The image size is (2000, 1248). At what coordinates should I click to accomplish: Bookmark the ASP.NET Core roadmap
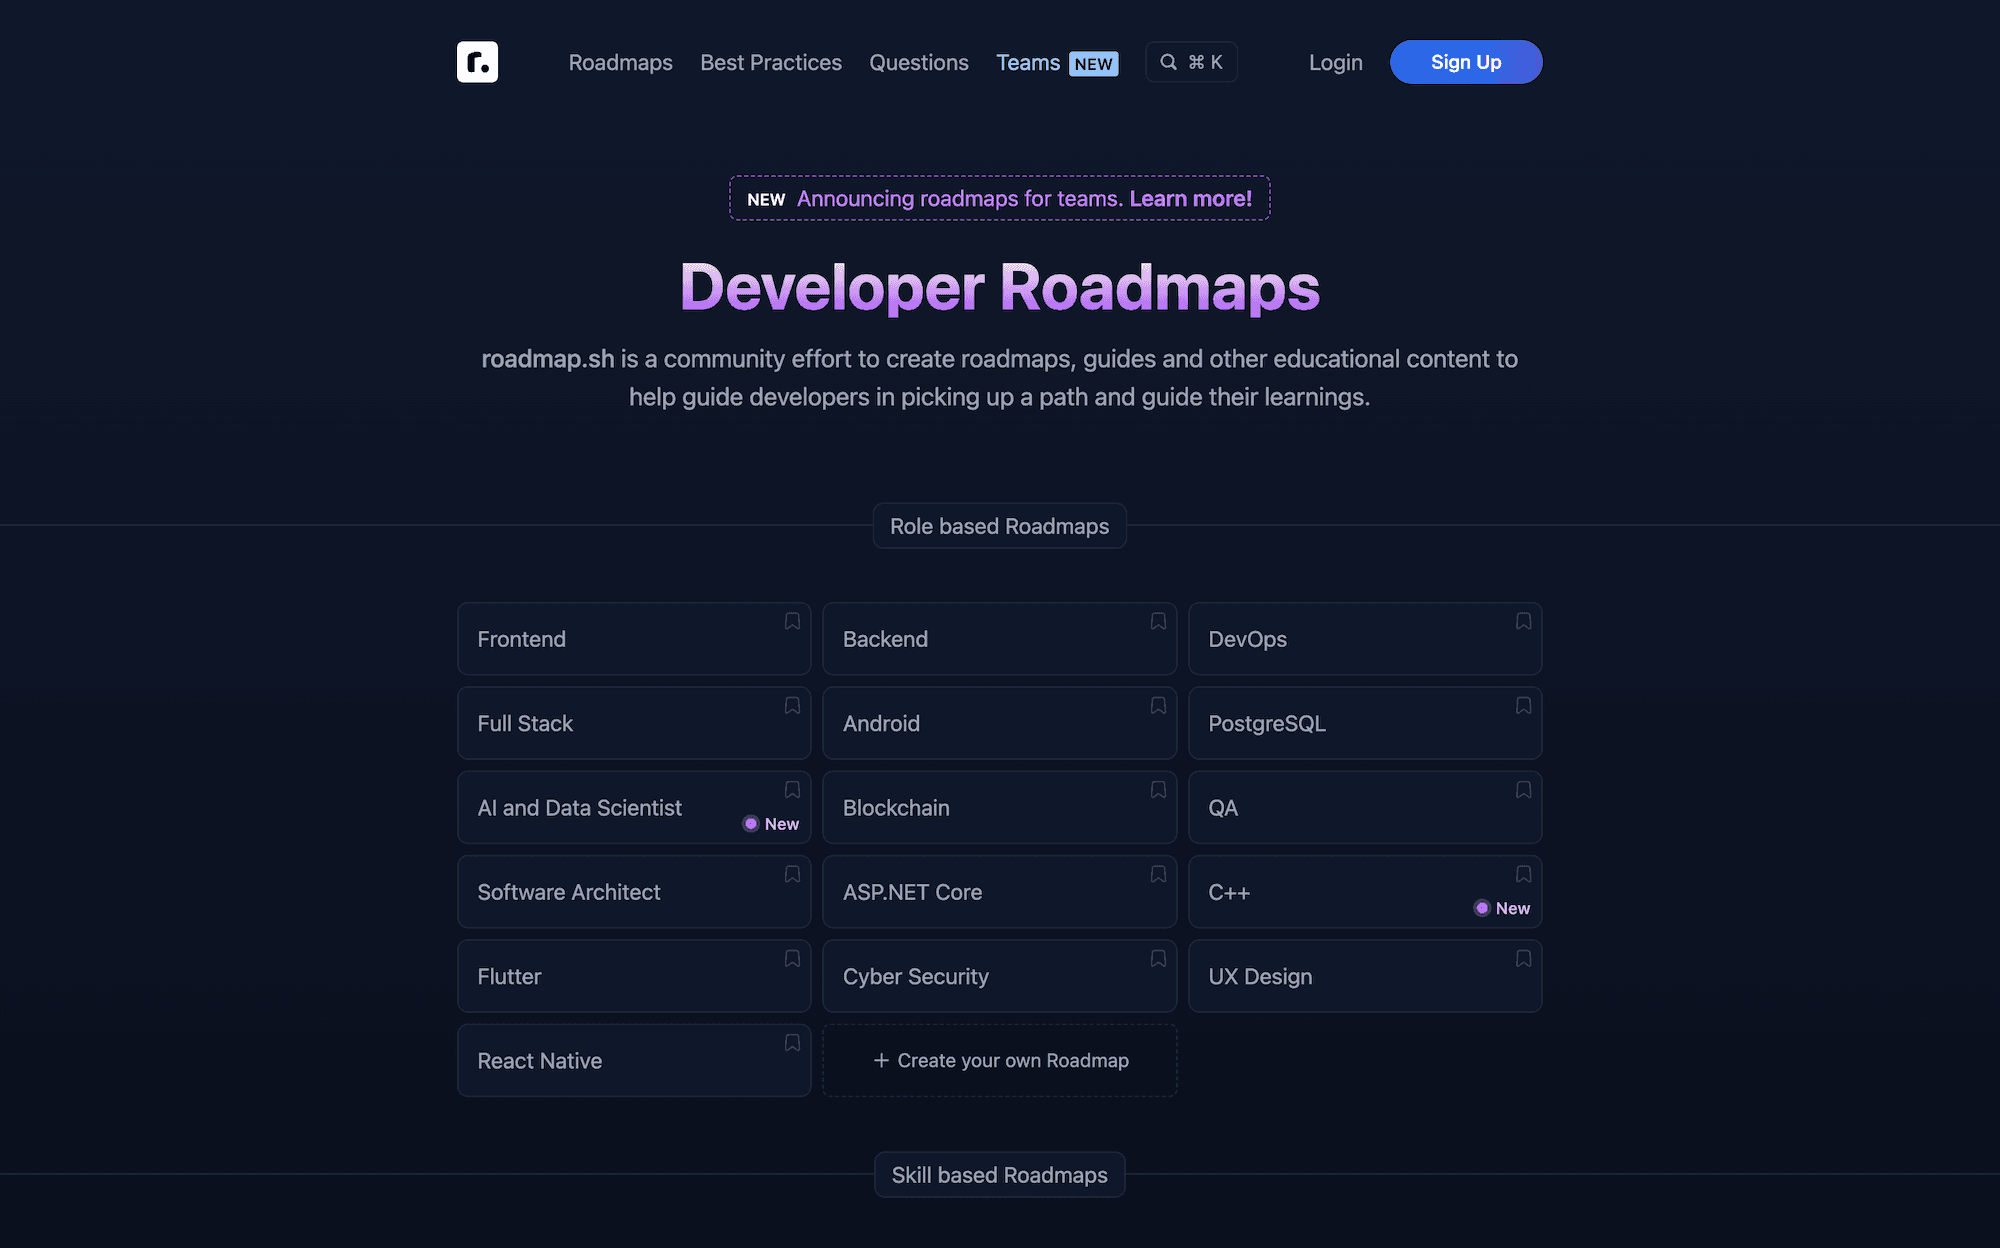click(x=1158, y=874)
